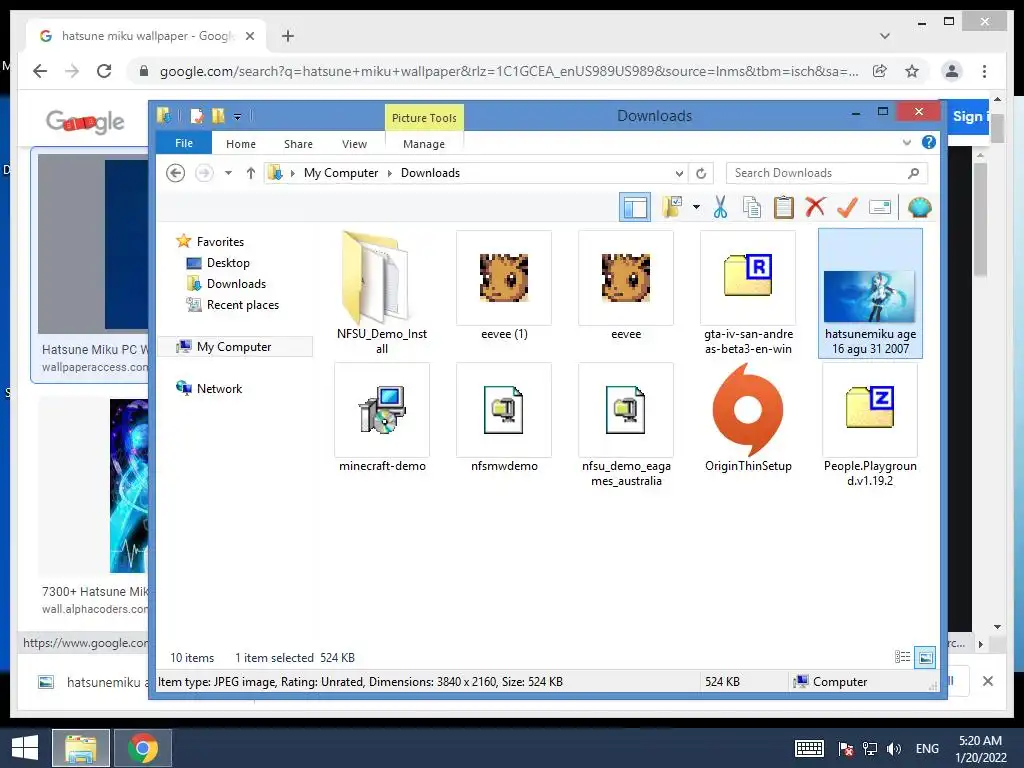
Task: Close the Chrome downloads bar
Action: point(987,681)
